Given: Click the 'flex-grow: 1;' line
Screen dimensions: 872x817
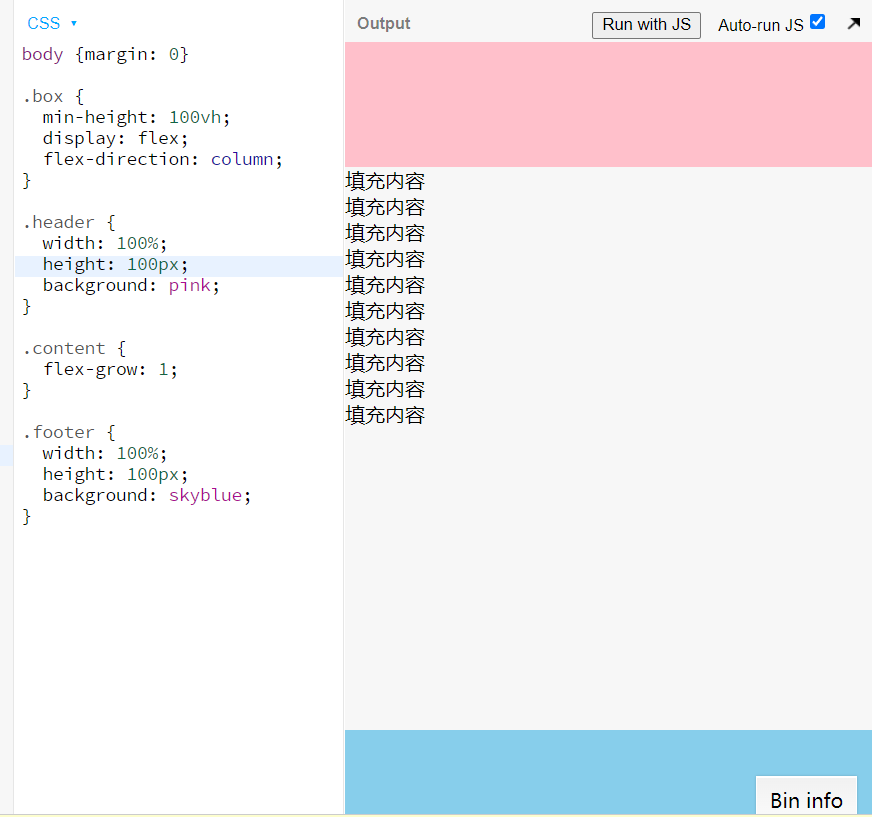Looking at the screenshot, I should 111,369.
